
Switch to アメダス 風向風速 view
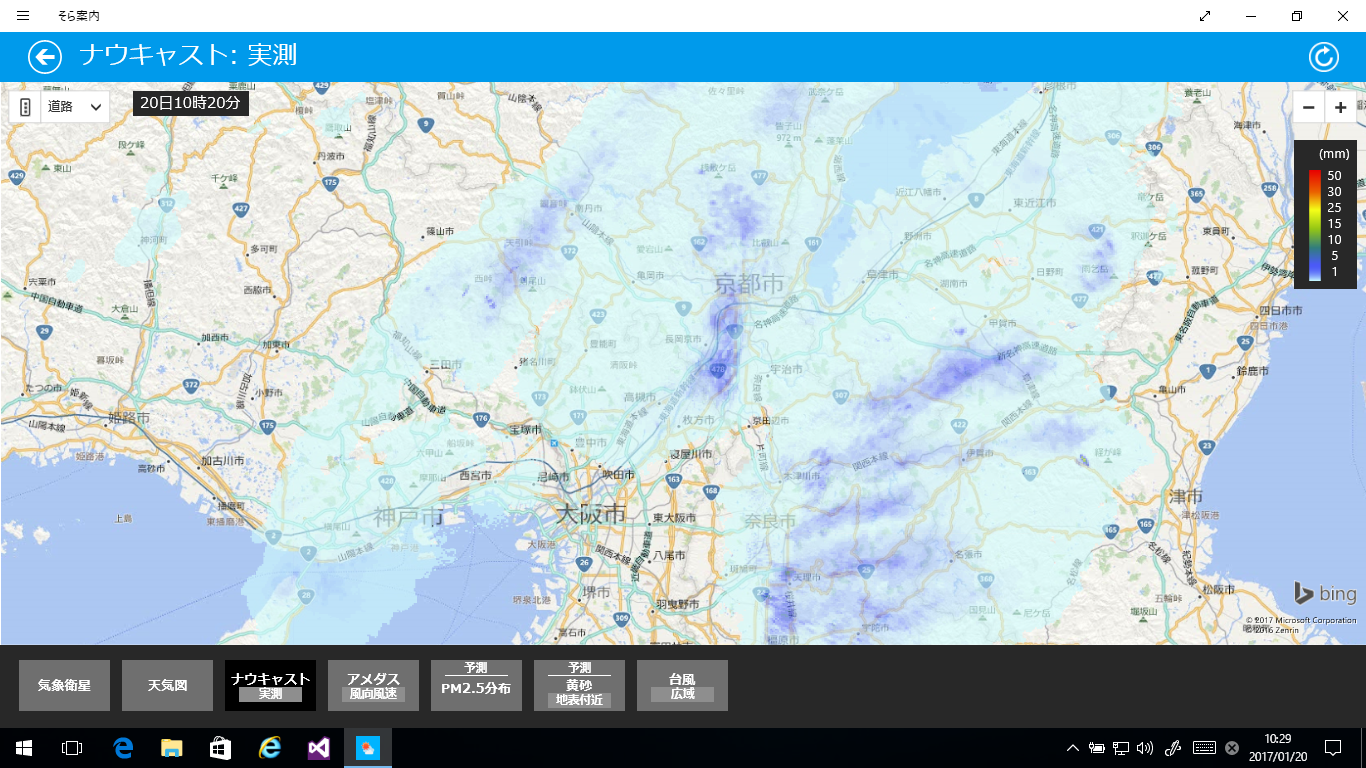point(373,685)
